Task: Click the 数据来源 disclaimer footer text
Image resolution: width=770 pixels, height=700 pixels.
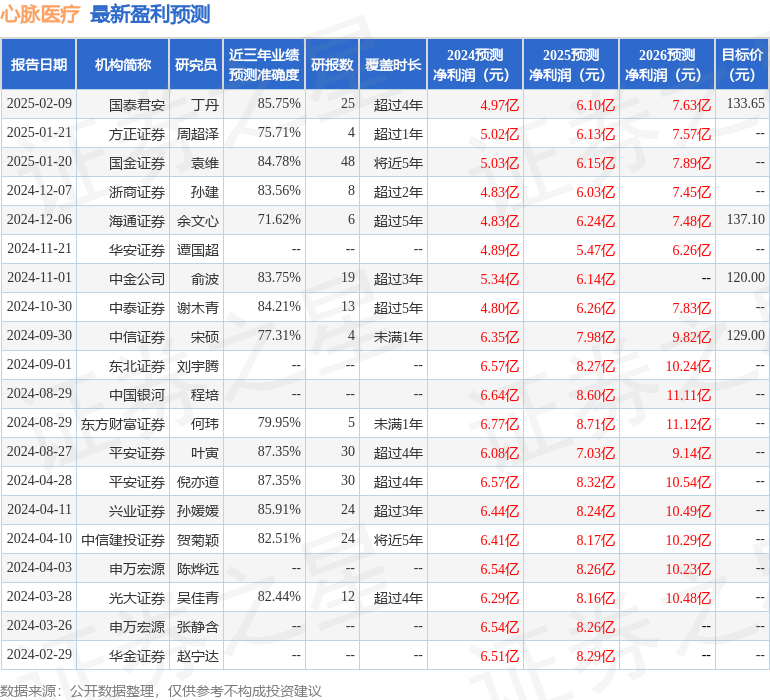Action: pyautogui.click(x=161, y=691)
